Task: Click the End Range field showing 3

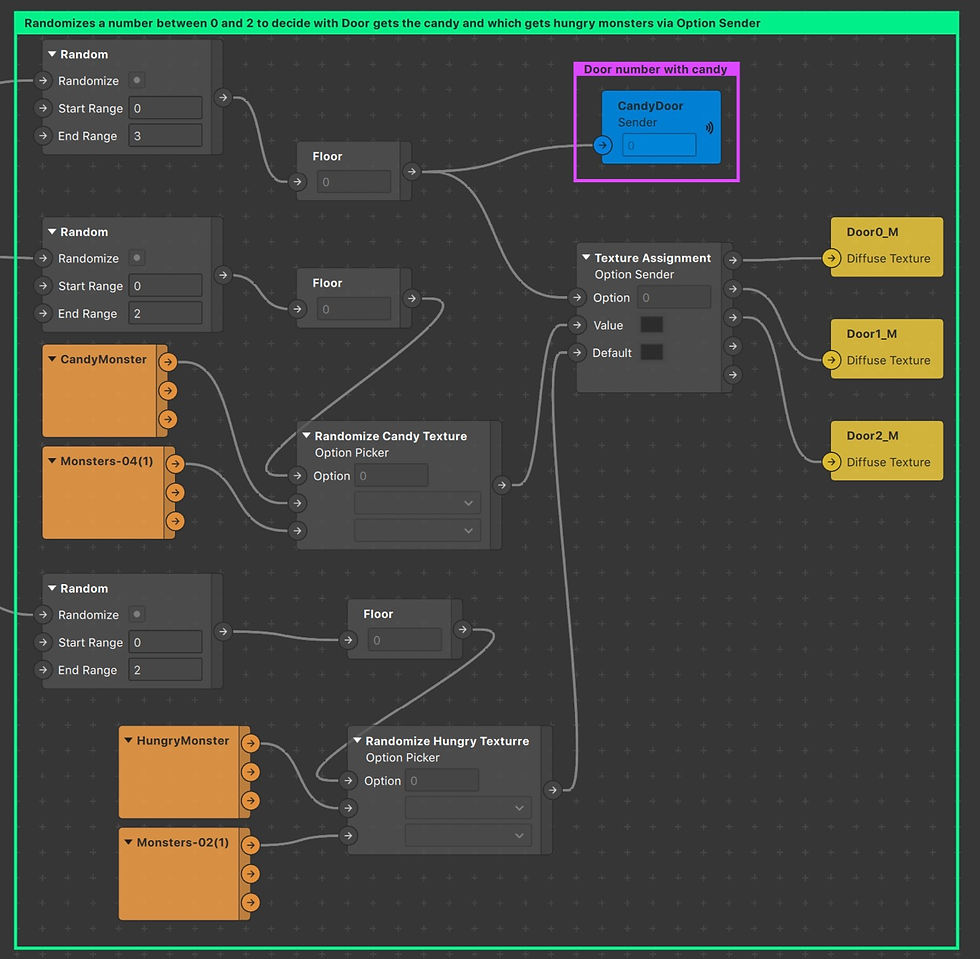Action: point(164,135)
